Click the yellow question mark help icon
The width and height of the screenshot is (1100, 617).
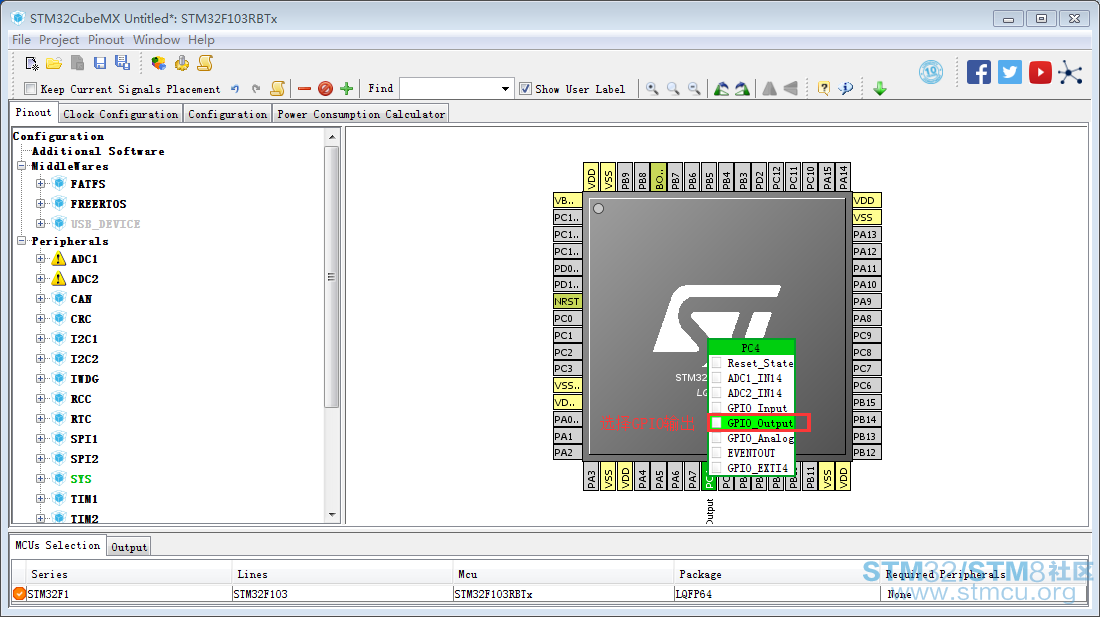[x=824, y=88]
